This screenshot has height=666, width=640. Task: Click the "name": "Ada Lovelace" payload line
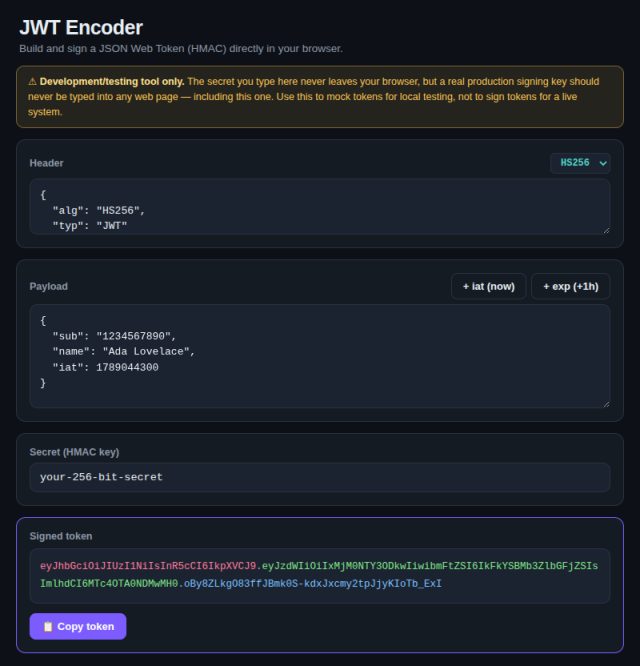tap(124, 352)
